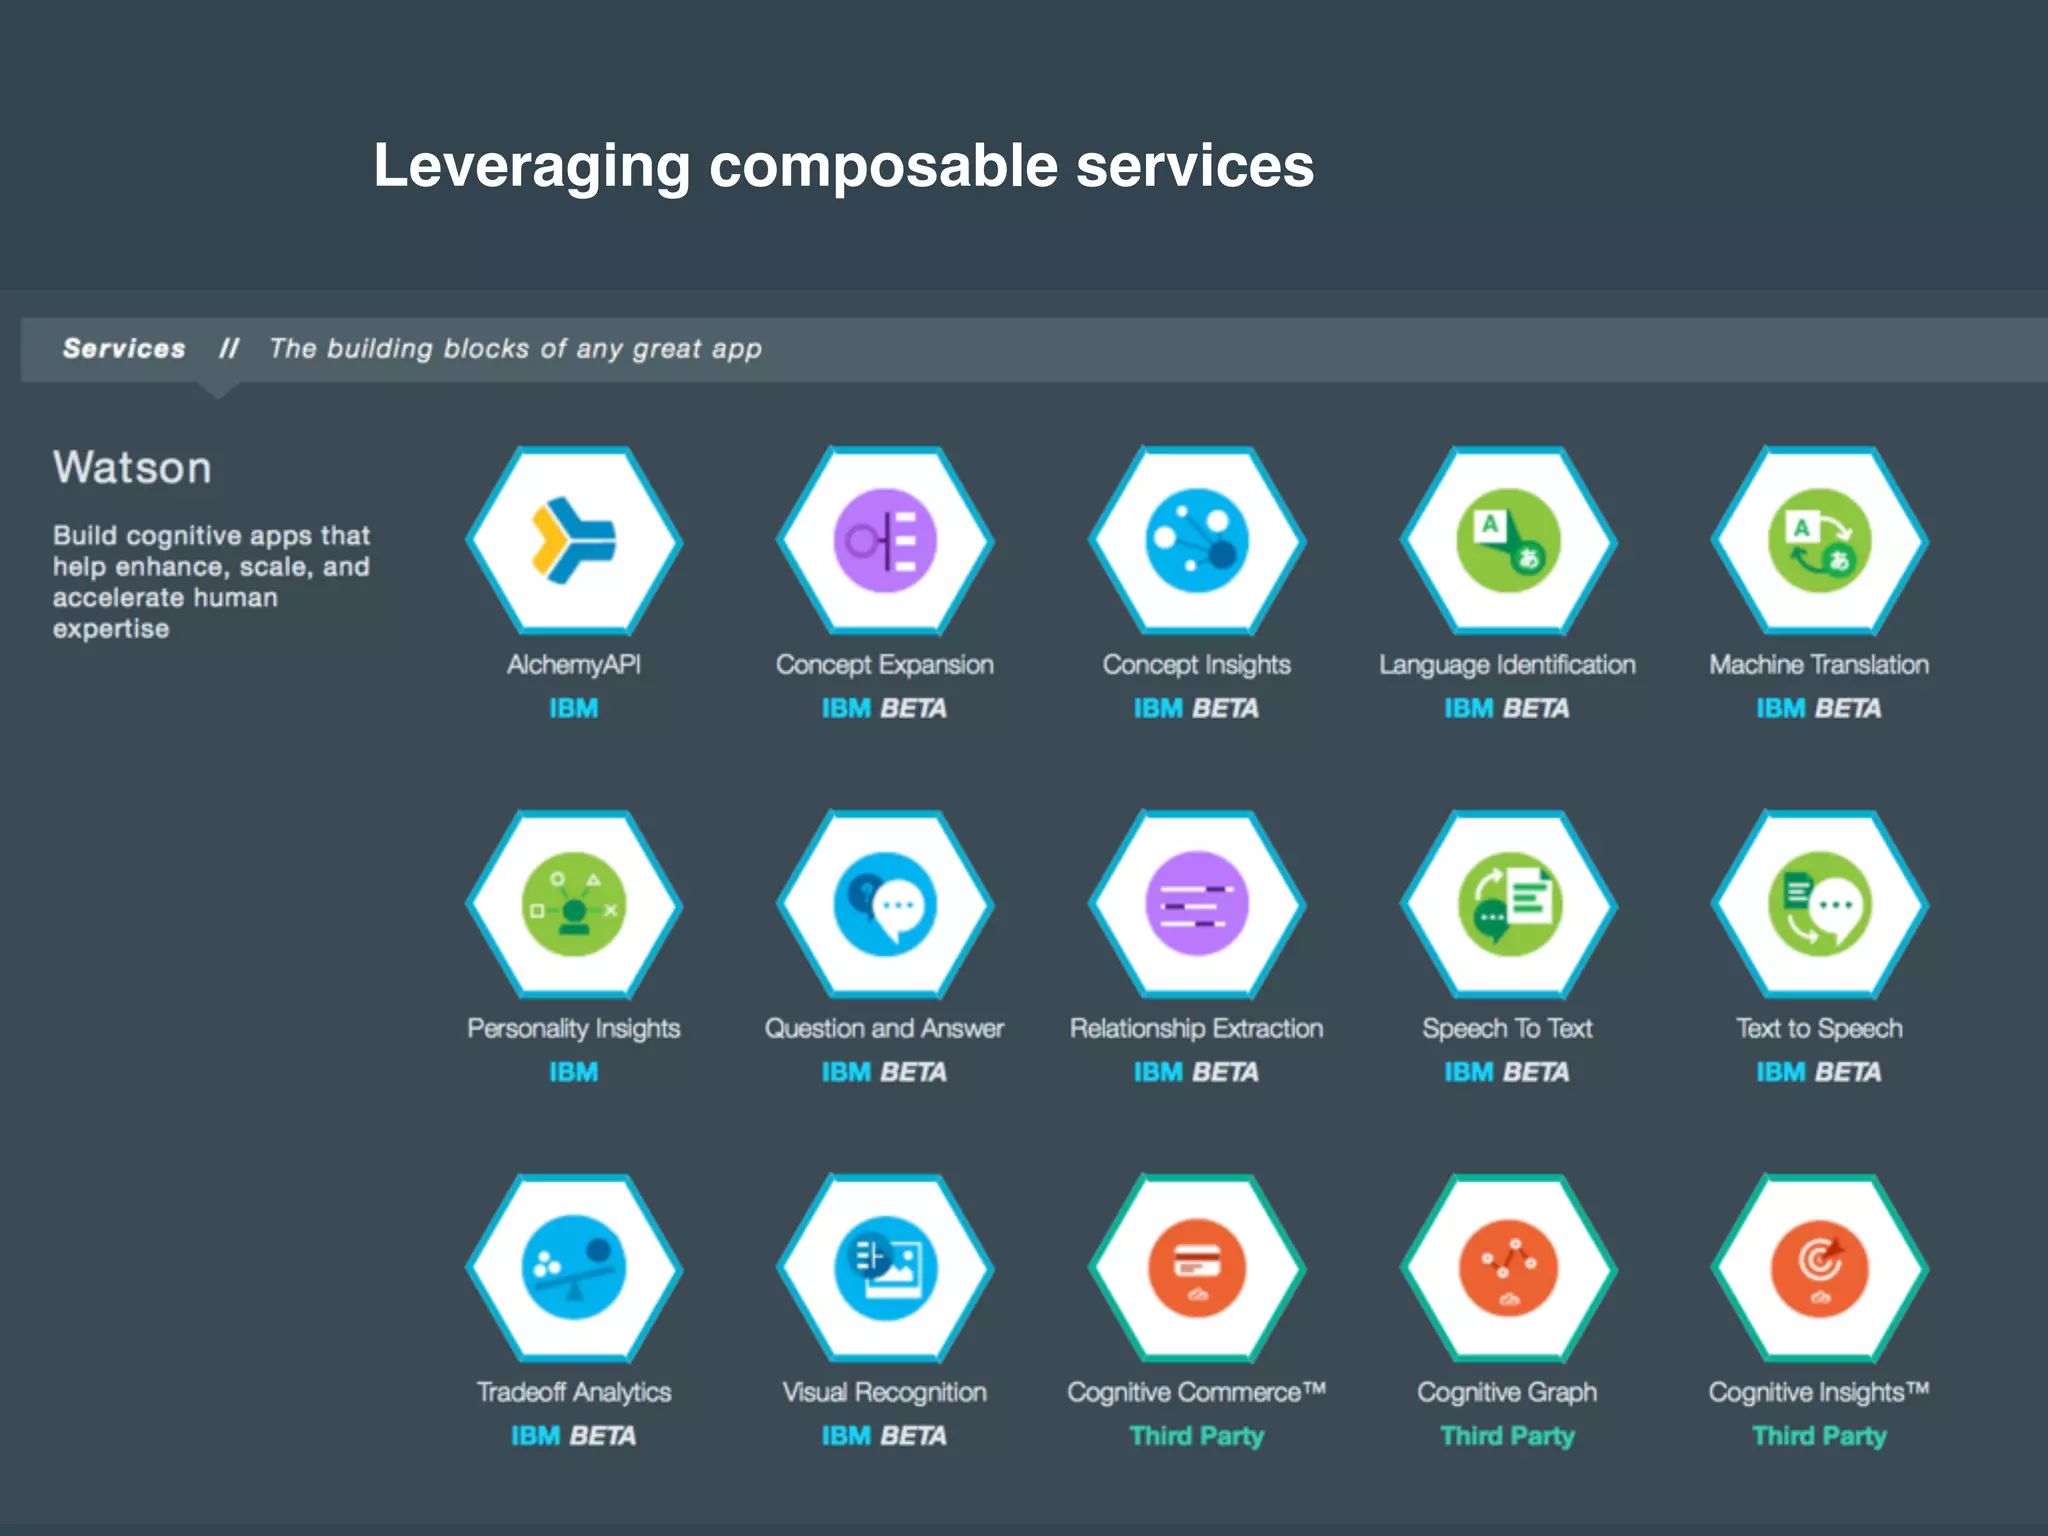Select the Personality Insights icon
The height and width of the screenshot is (1536, 2048).
pyautogui.click(x=574, y=905)
